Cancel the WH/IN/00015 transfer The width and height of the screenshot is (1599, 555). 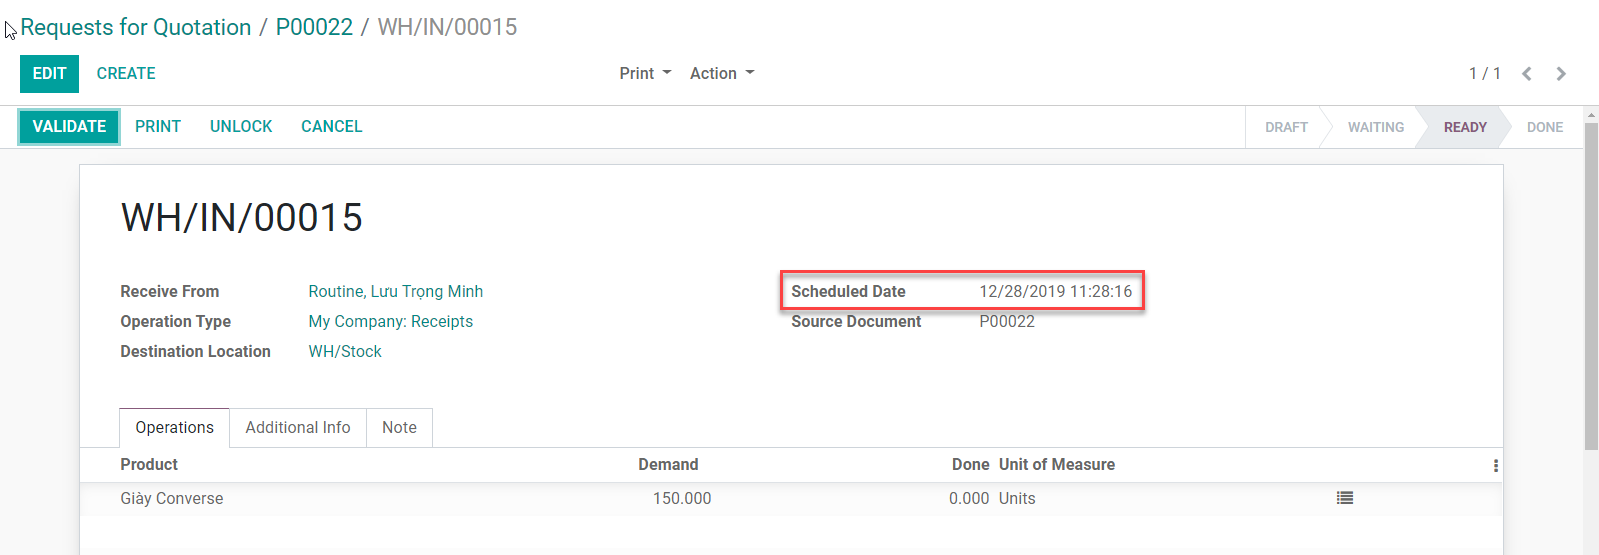click(x=331, y=127)
